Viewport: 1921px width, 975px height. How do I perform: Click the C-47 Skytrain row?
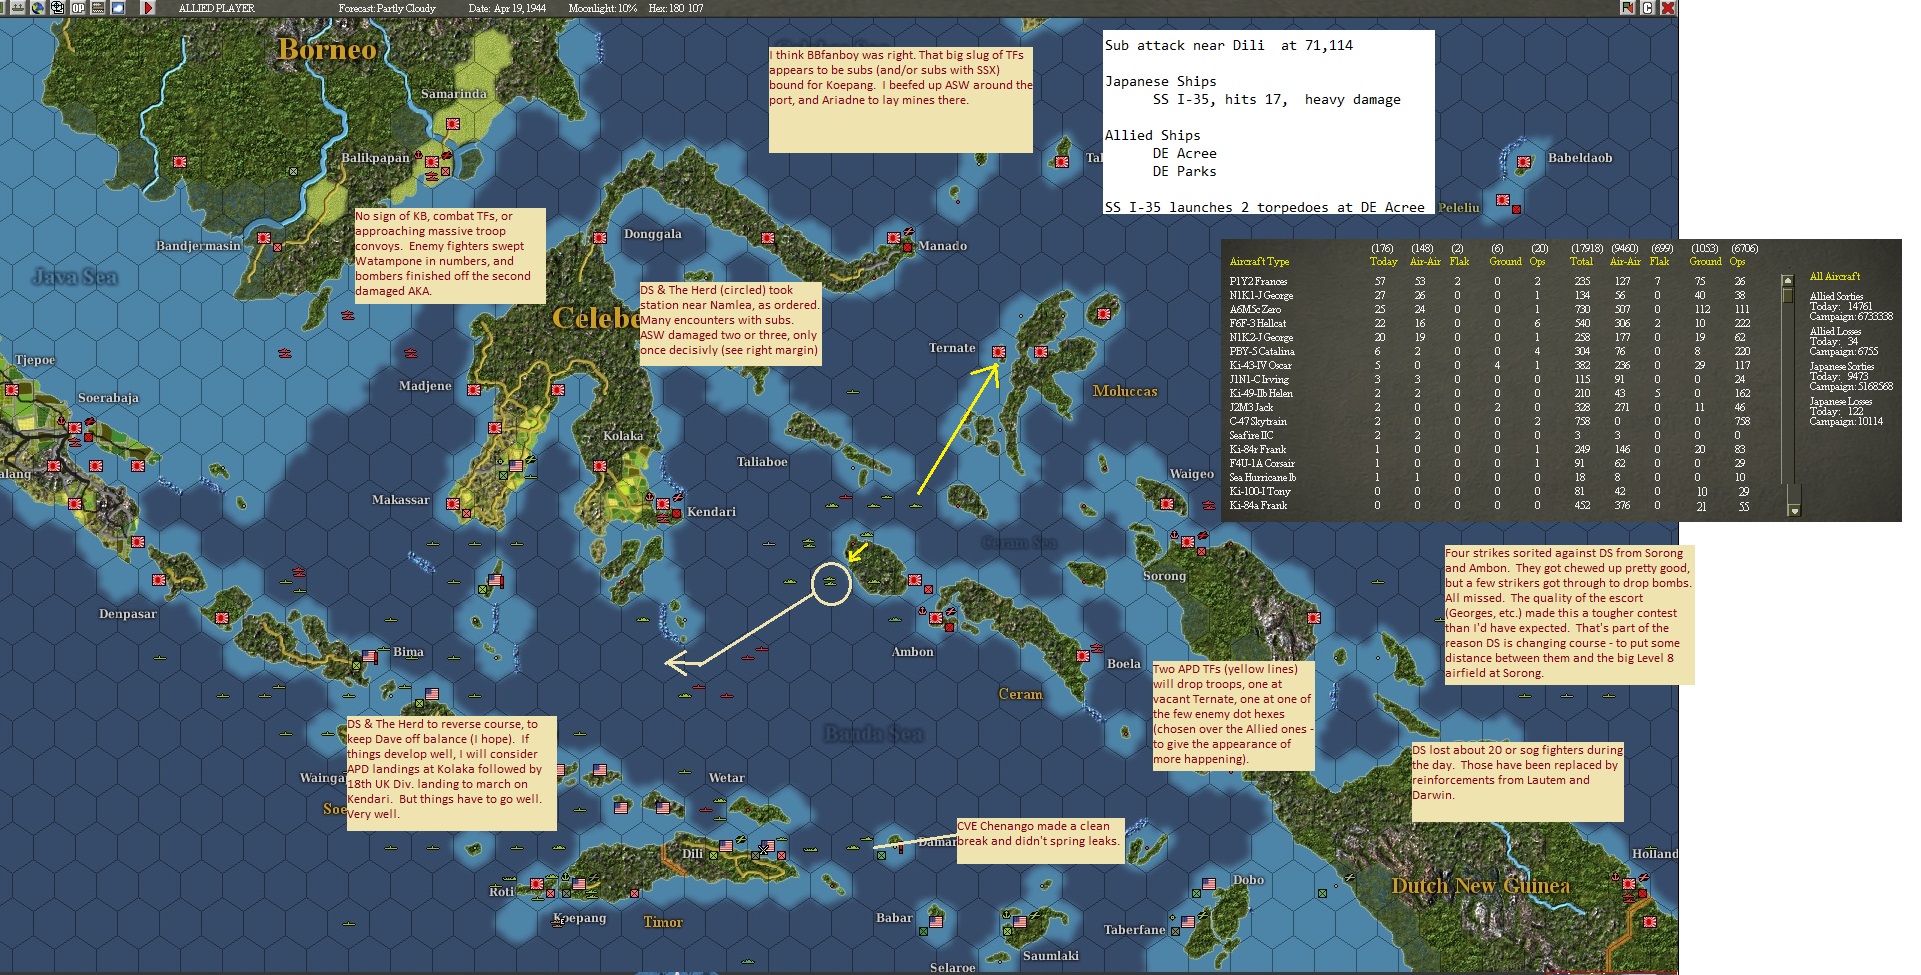pos(1488,421)
